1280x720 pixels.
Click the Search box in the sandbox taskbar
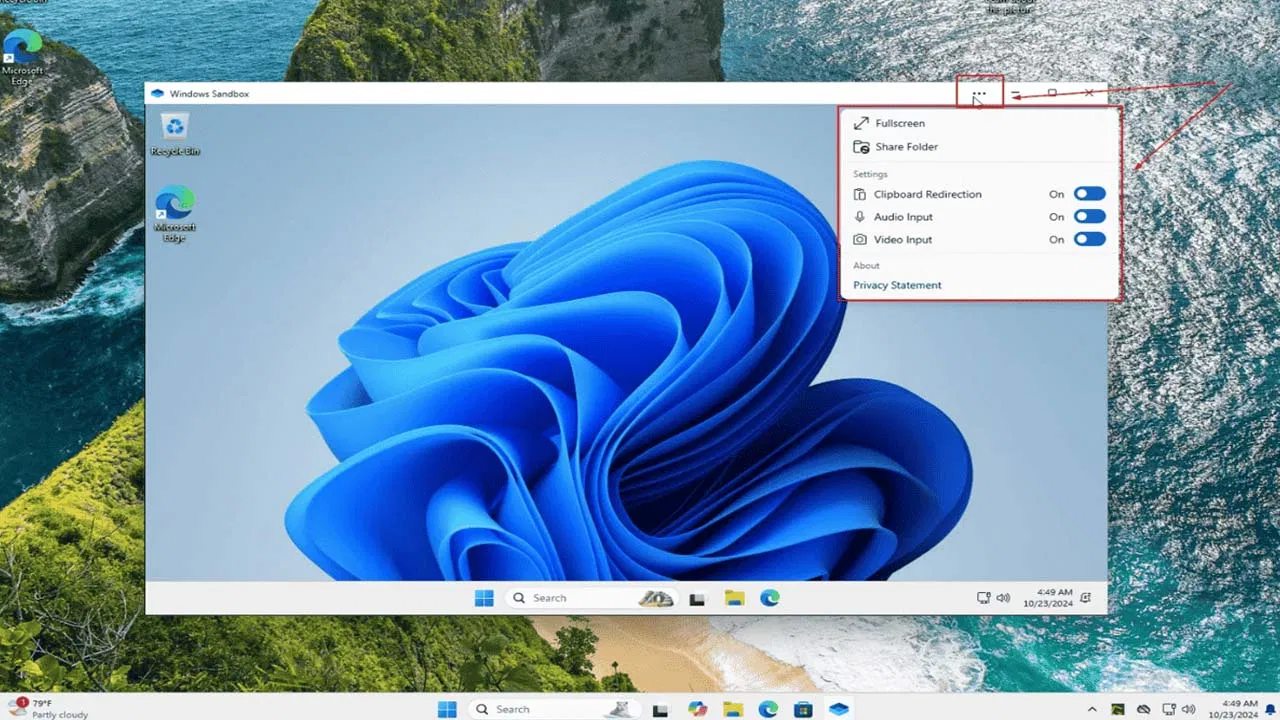[590, 598]
